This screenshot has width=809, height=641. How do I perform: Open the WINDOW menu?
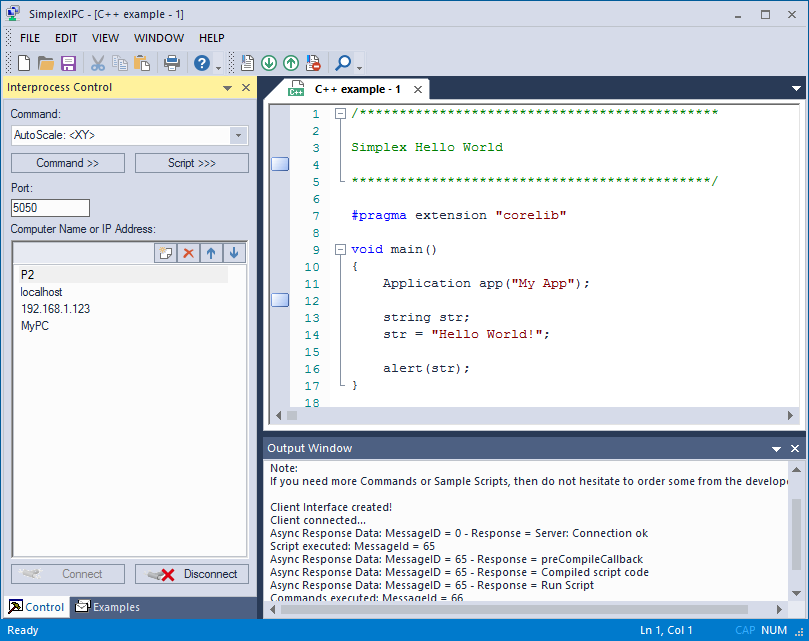[159, 38]
